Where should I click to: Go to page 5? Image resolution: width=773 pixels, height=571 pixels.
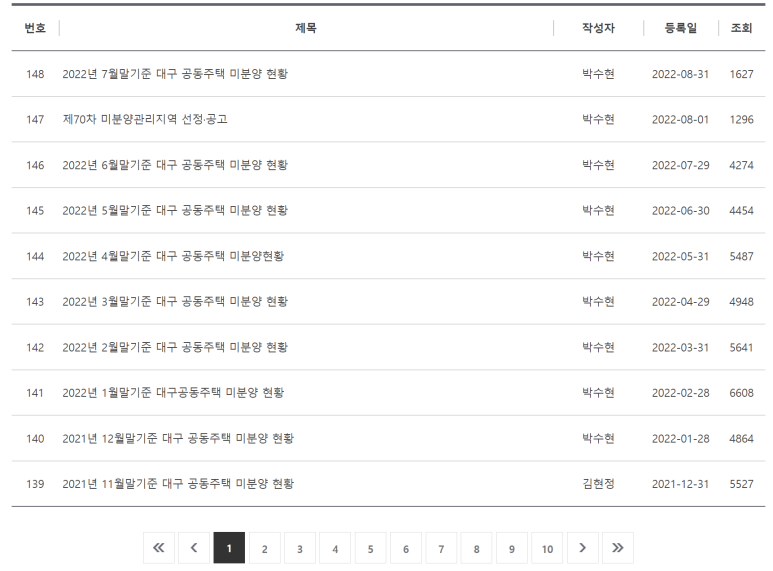371,548
